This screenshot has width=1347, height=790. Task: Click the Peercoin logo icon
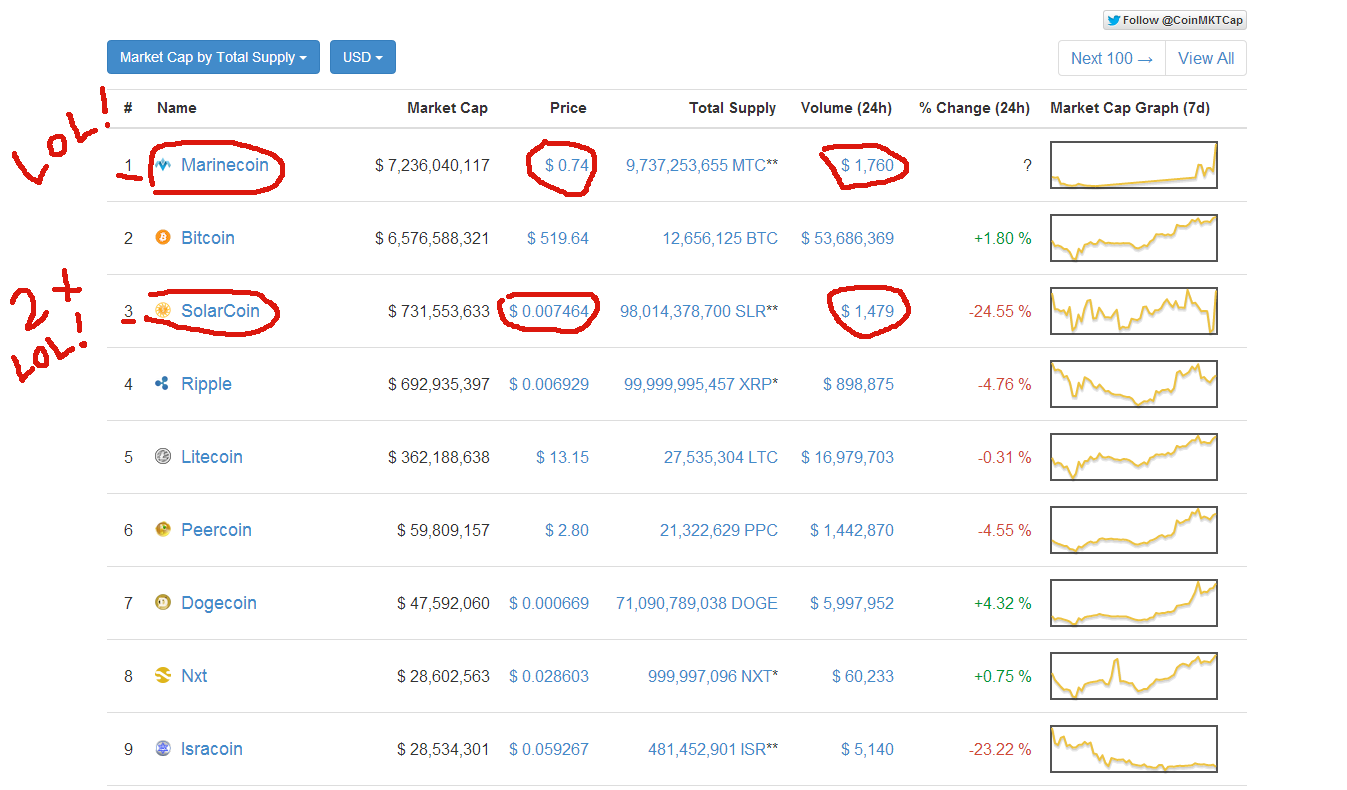[x=163, y=530]
